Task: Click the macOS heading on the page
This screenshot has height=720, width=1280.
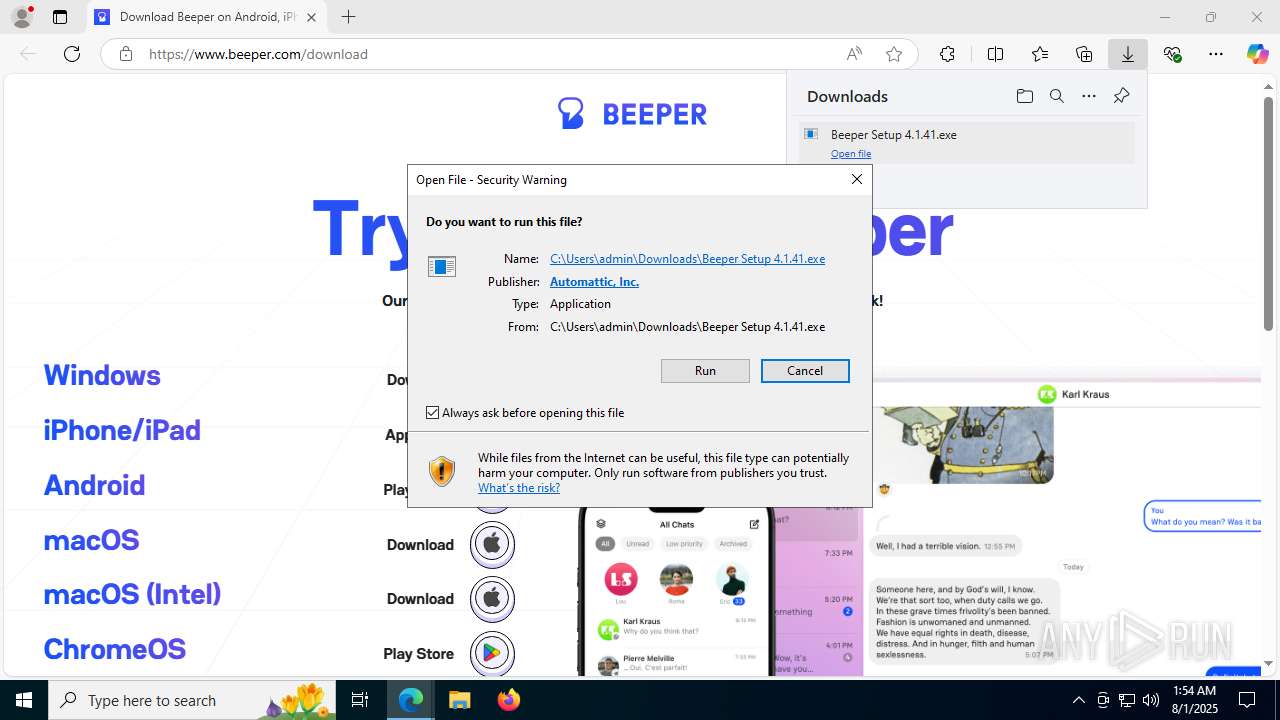Action: tap(91, 540)
